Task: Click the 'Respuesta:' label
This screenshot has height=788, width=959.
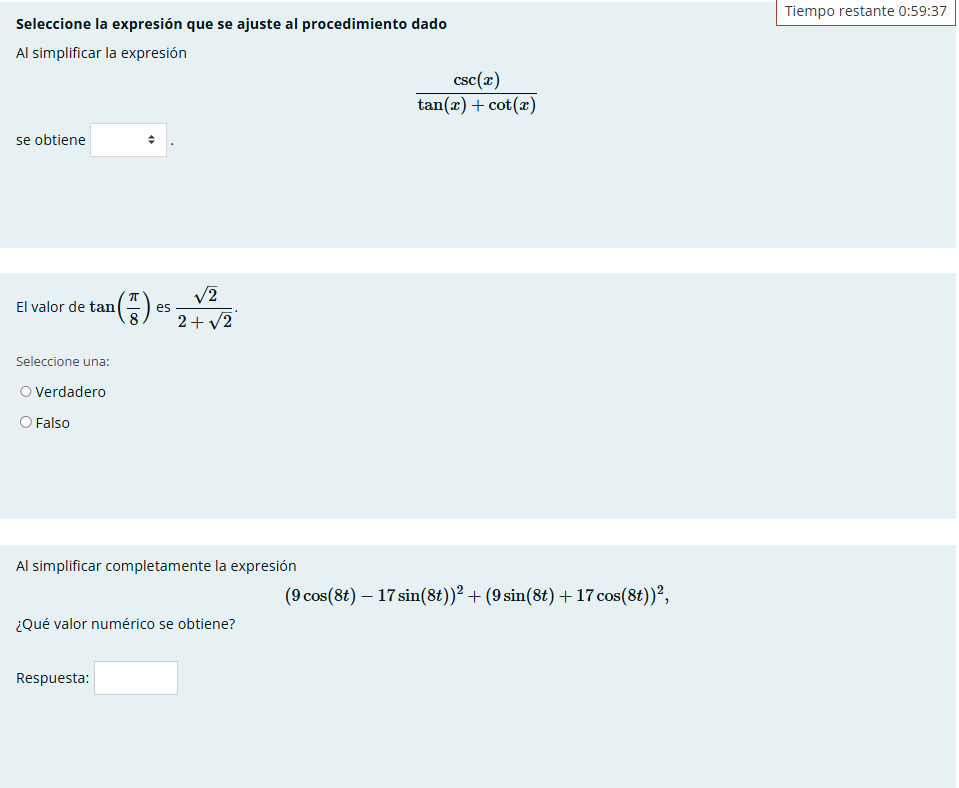Action: [x=52, y=678]
